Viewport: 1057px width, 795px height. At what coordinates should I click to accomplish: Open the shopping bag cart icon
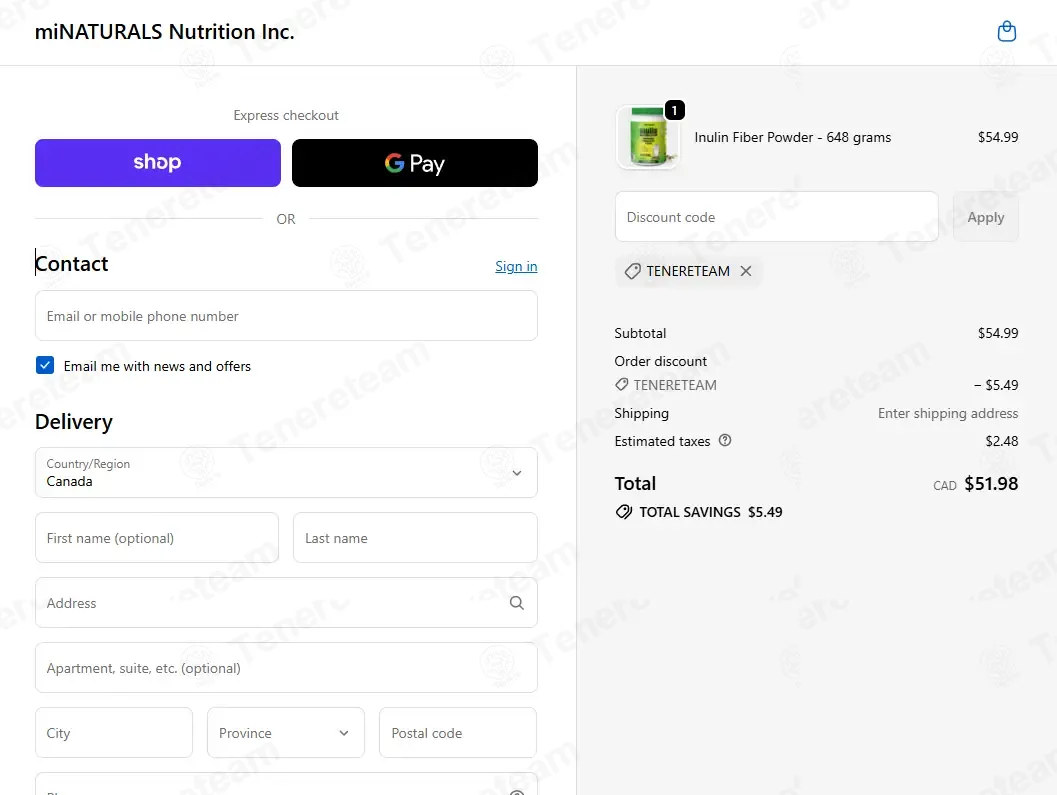(1006, 32)
